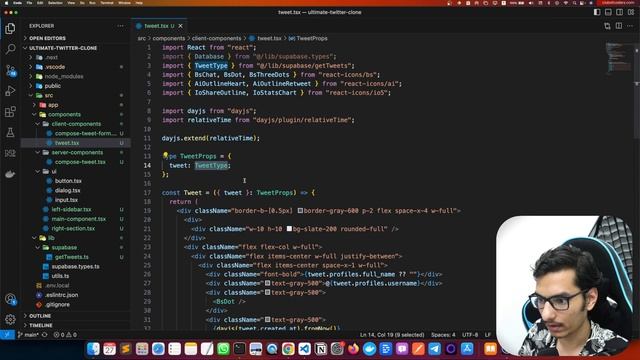The height and width of the screenshot is (360, 640).
Task: Expand the .vscode folder
Action: pyautogui.click(x=76, y=67)
